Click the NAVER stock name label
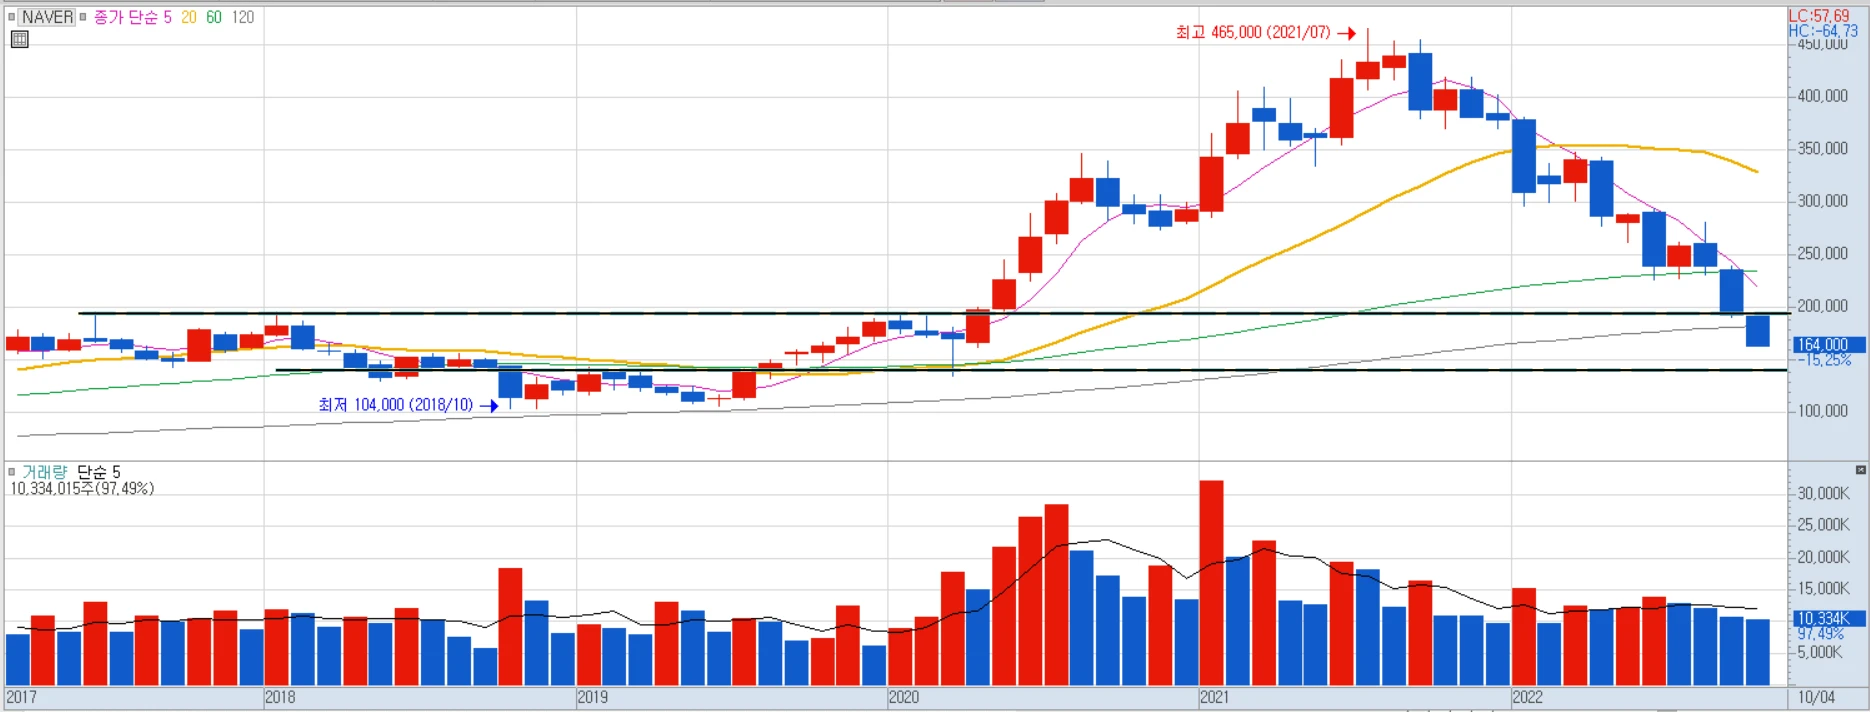The height and width of the screenshot is (712, 1870). pyautogui.click(x=48, y=17)
